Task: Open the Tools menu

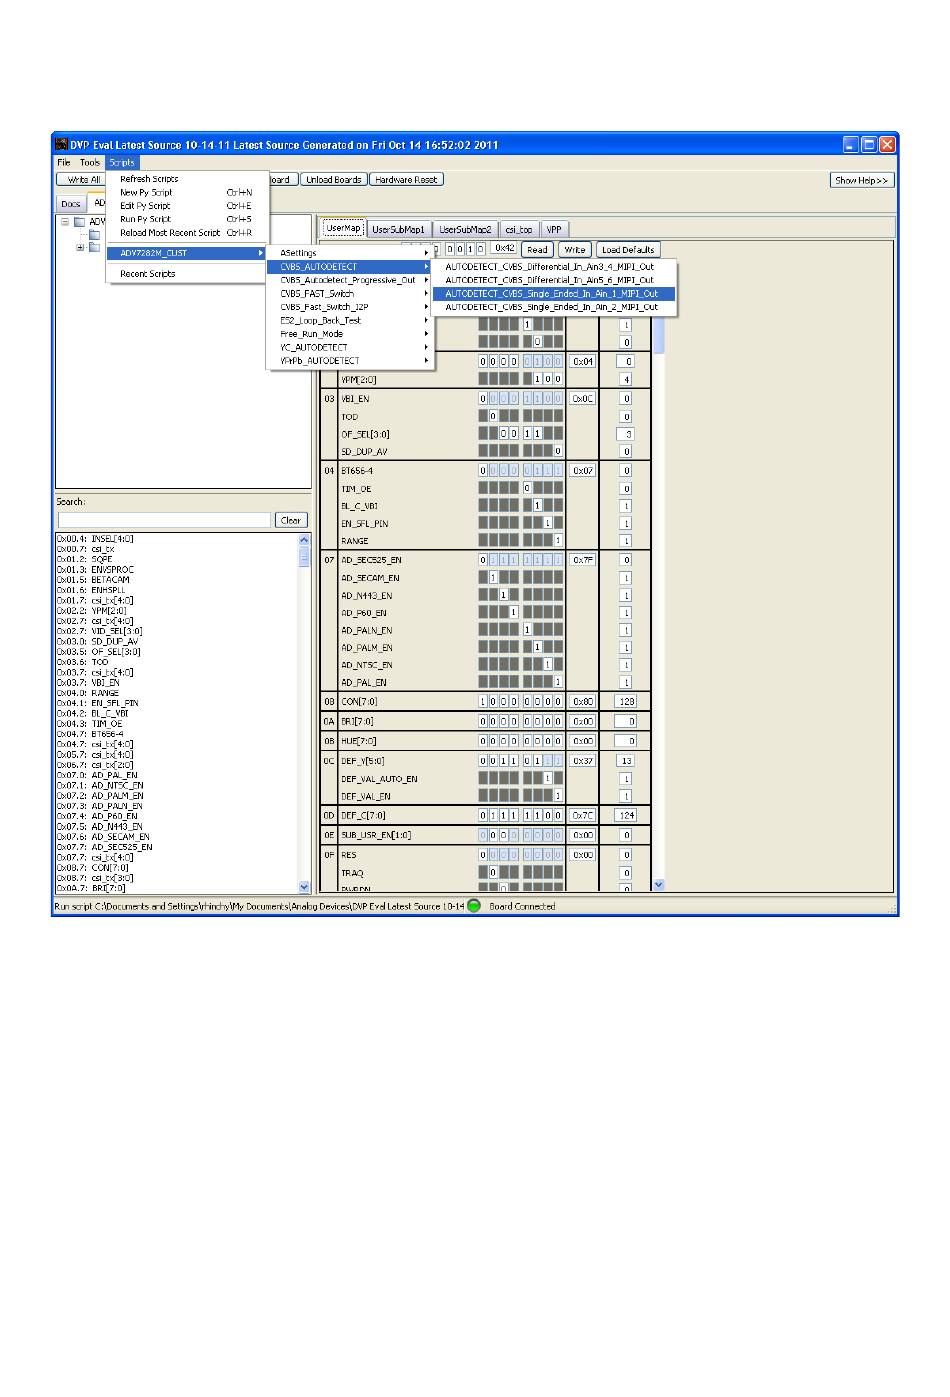Action: (x=90, y=162)
